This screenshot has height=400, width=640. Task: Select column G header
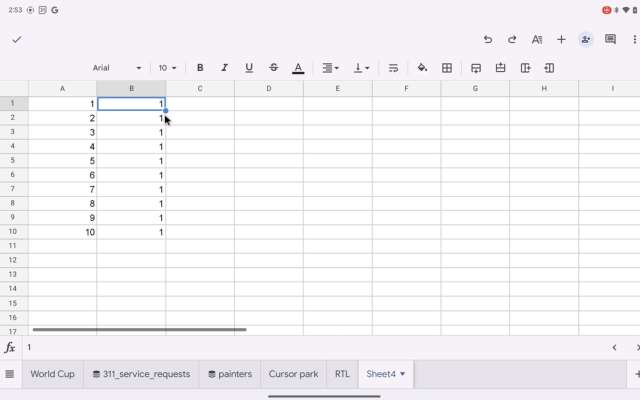point(475,89)
